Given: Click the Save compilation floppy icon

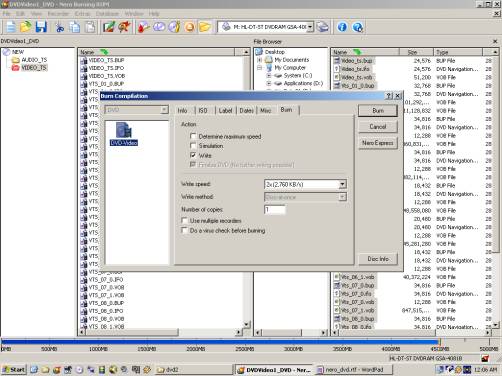Looking at the screenshot, I should click(41, 27).
